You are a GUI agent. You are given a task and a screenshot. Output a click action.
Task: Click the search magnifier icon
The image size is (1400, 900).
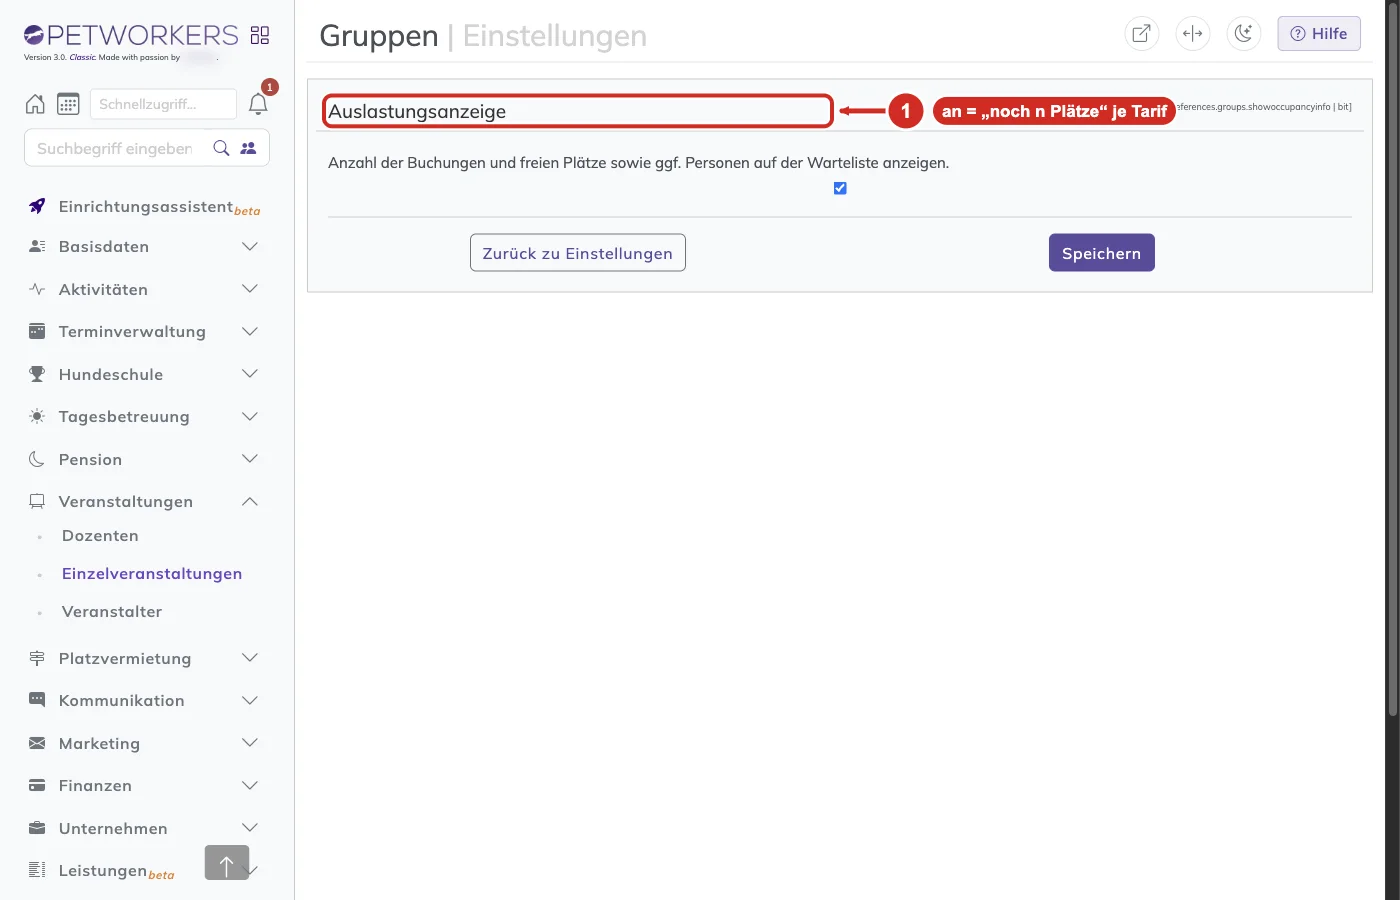click(x=221, y=148)
